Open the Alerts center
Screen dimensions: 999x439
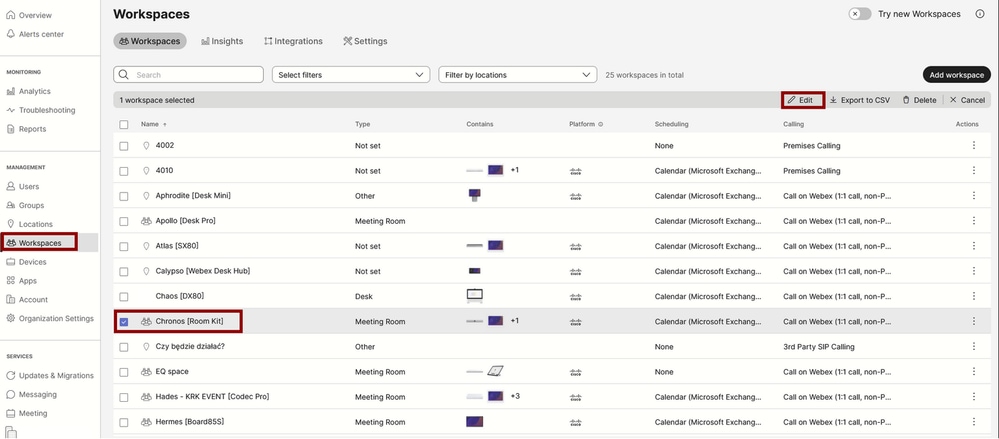35,34
